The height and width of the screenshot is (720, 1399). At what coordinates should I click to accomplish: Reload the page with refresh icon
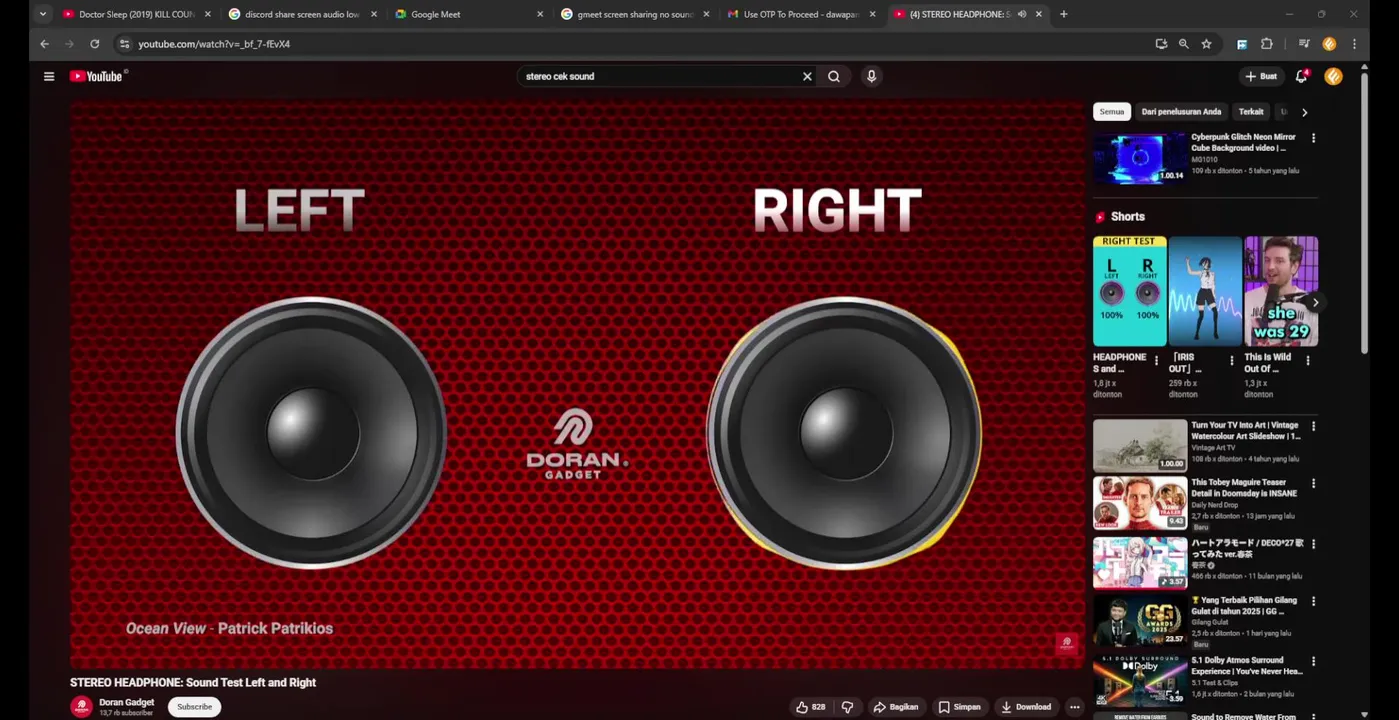pyautogui.click(x=95, y=44)
